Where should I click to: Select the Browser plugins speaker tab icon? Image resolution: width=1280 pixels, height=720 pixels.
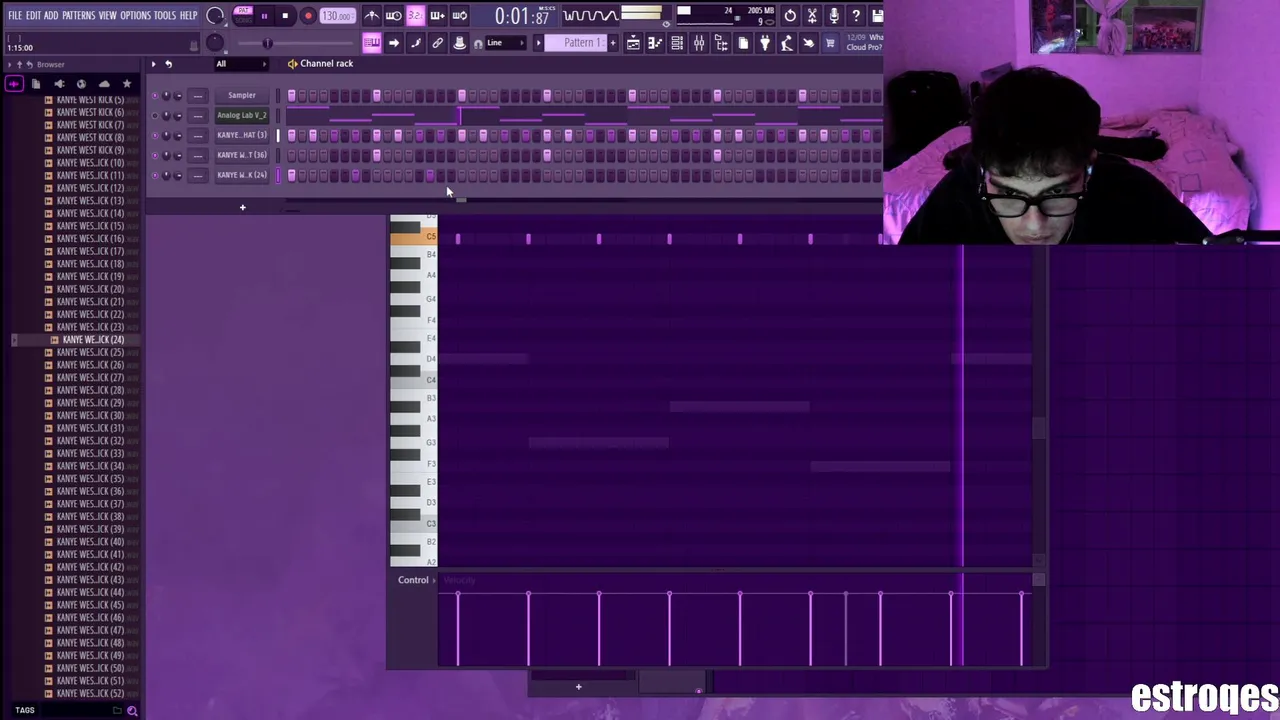tap(58, 84)
